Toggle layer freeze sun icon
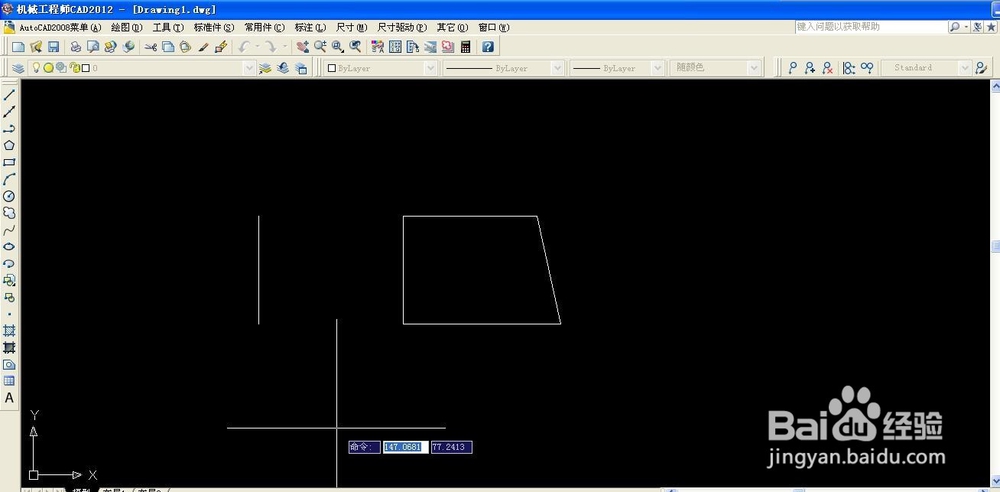Viewport: 1000px width, 492px height. [48, 68]
